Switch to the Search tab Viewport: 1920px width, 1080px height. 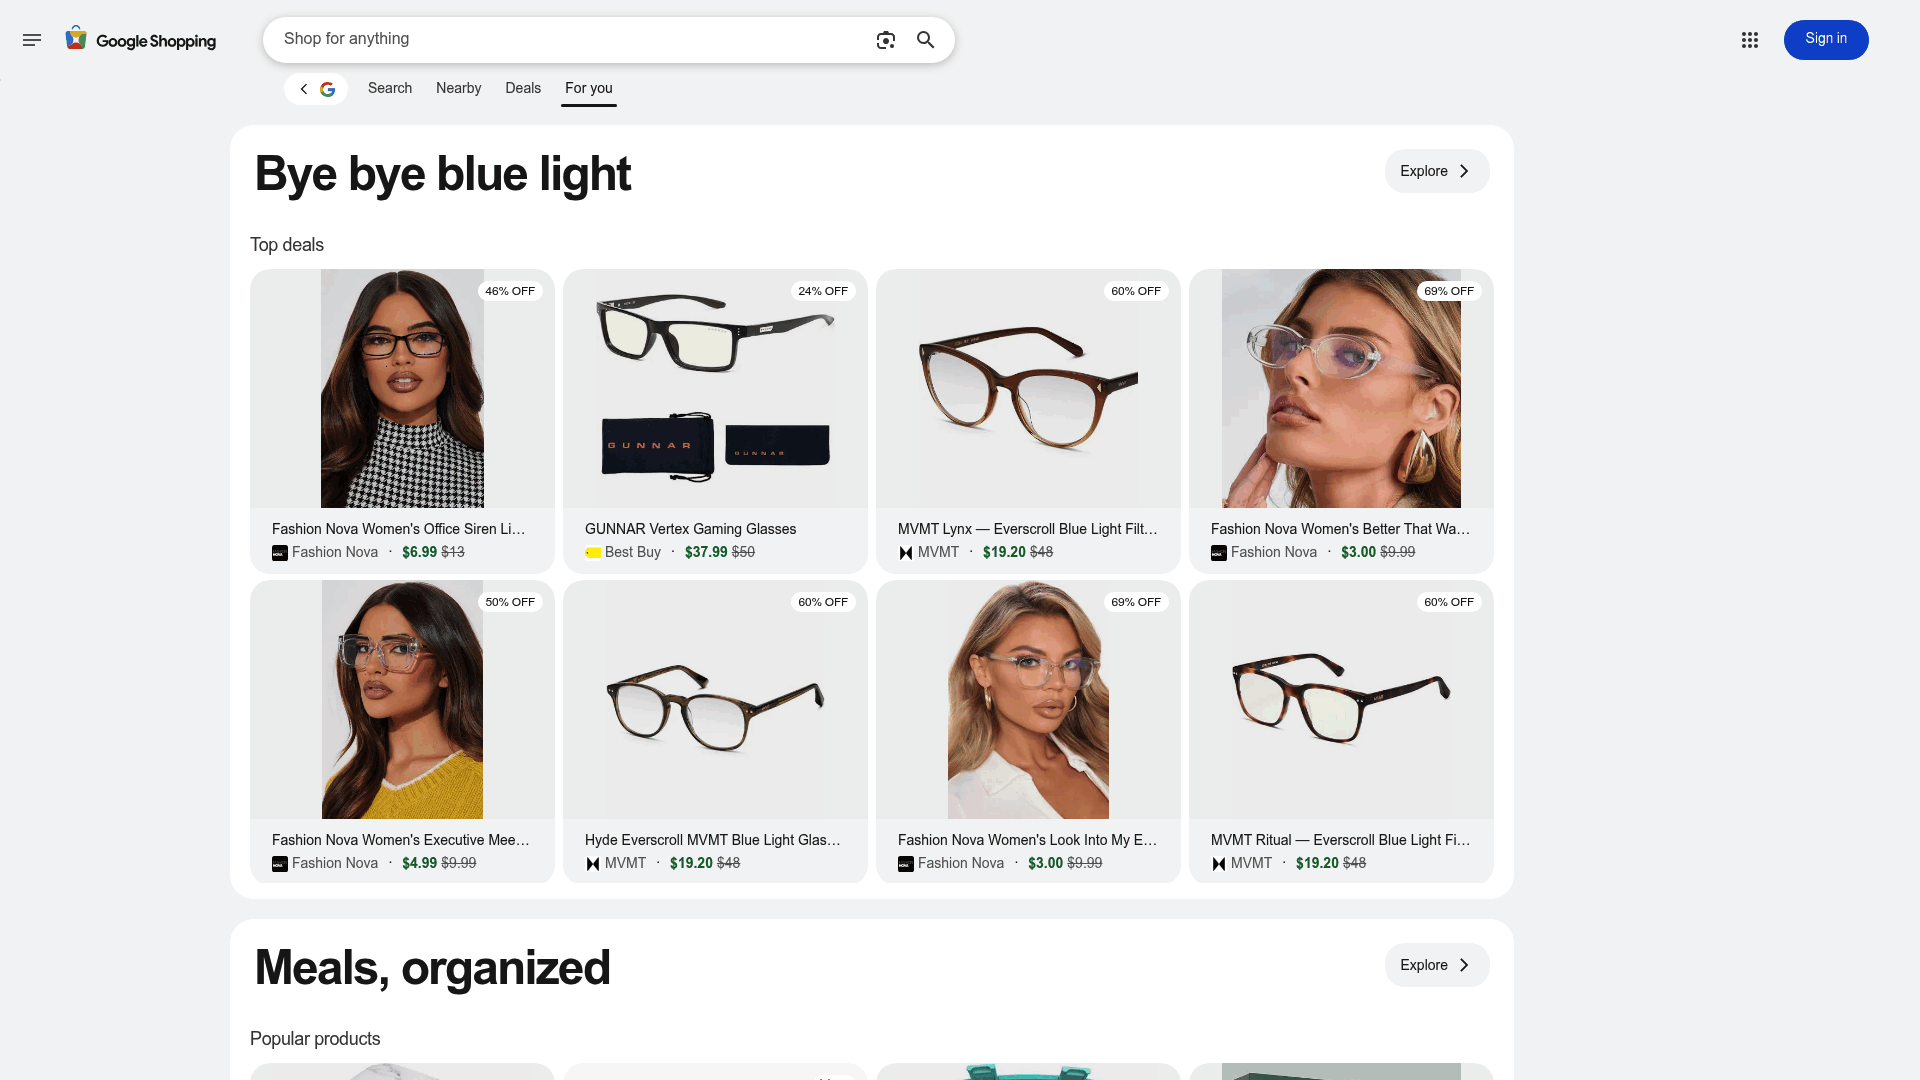390,88
